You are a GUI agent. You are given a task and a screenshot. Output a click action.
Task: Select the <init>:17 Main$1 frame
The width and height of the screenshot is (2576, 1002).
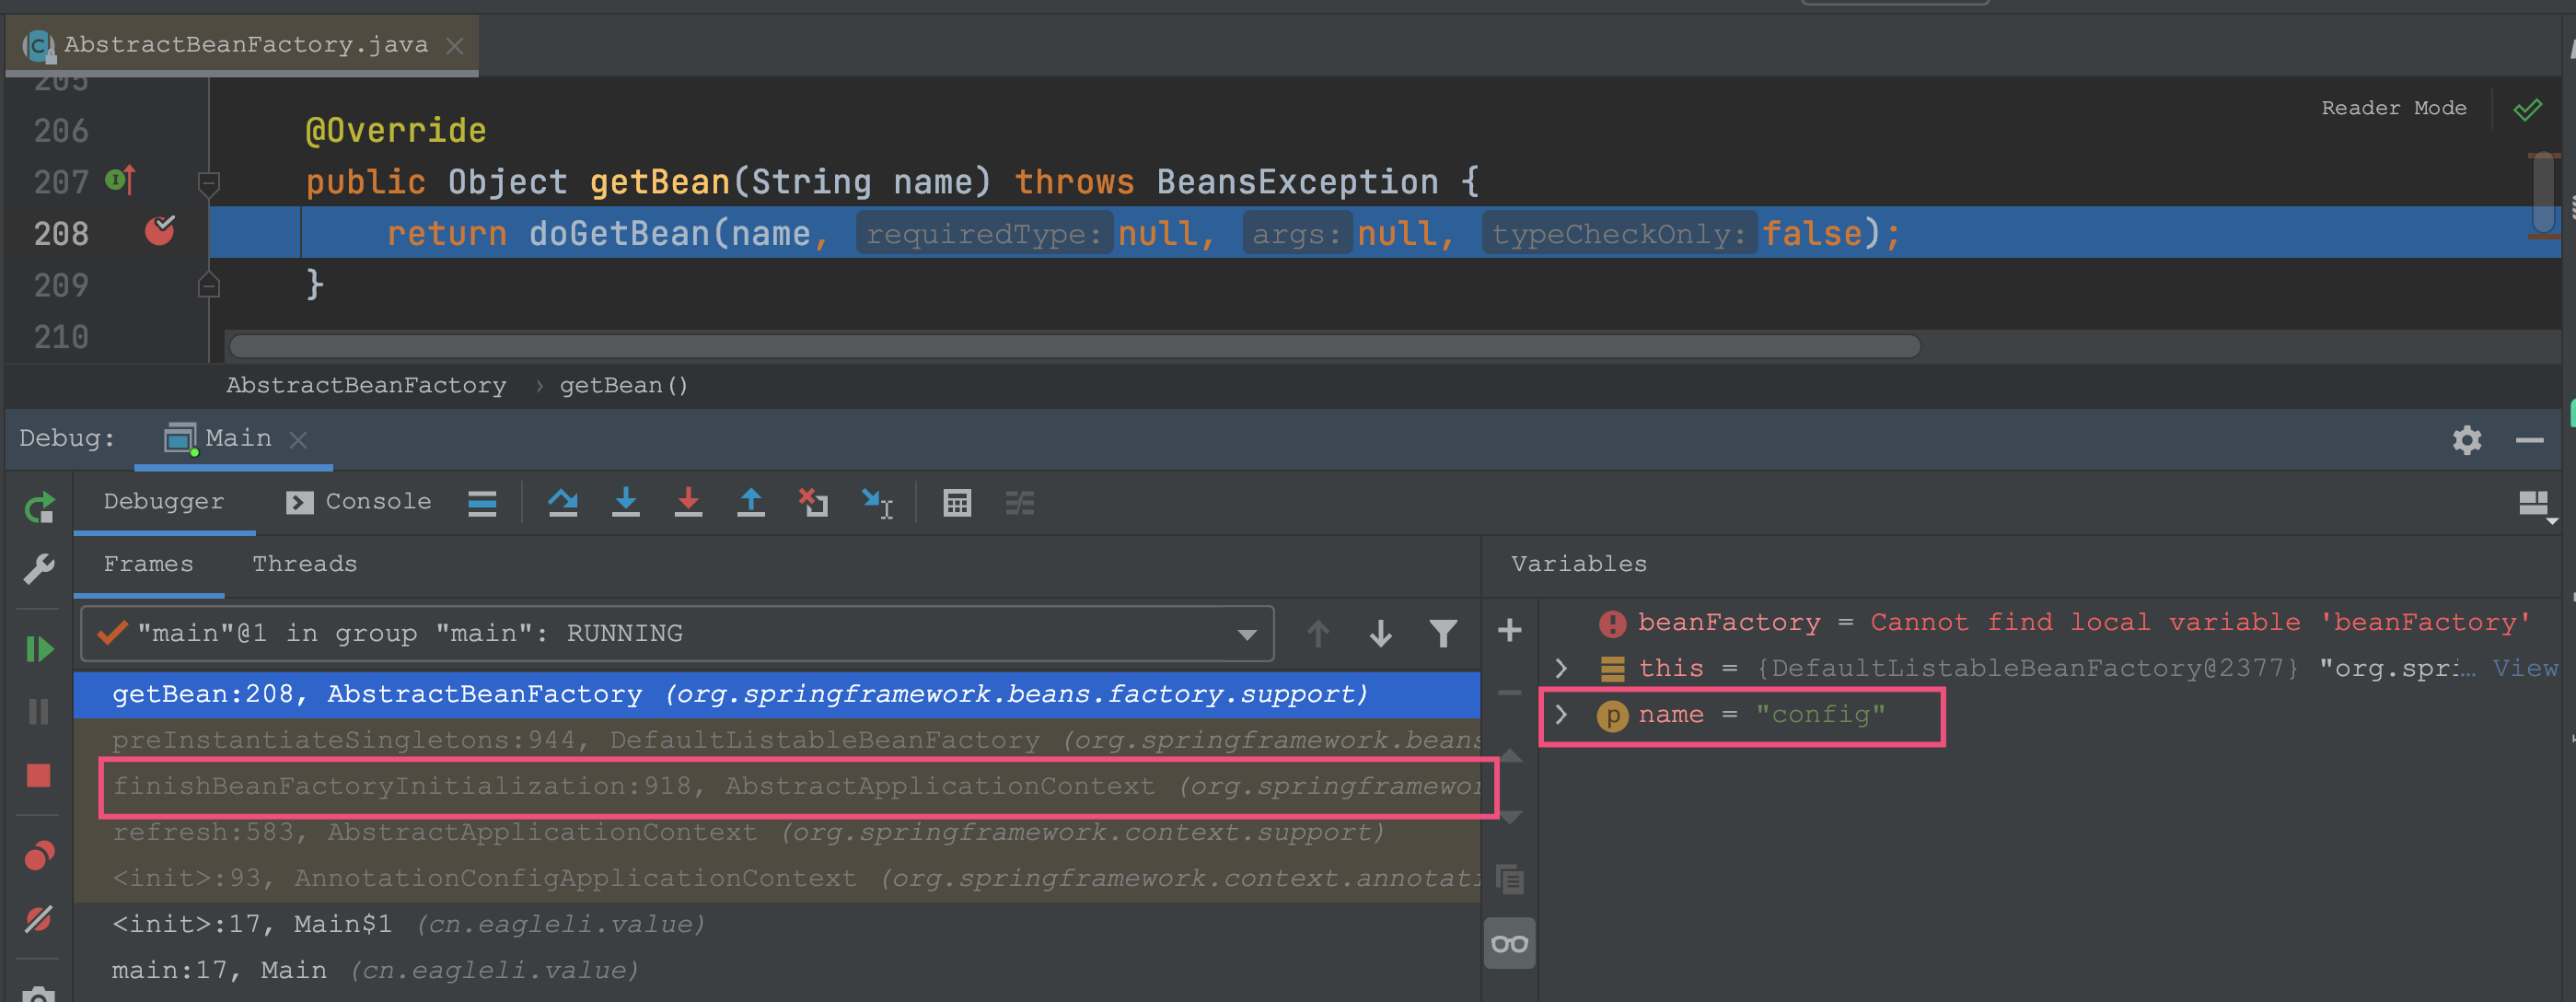click(x=777, y=924)
